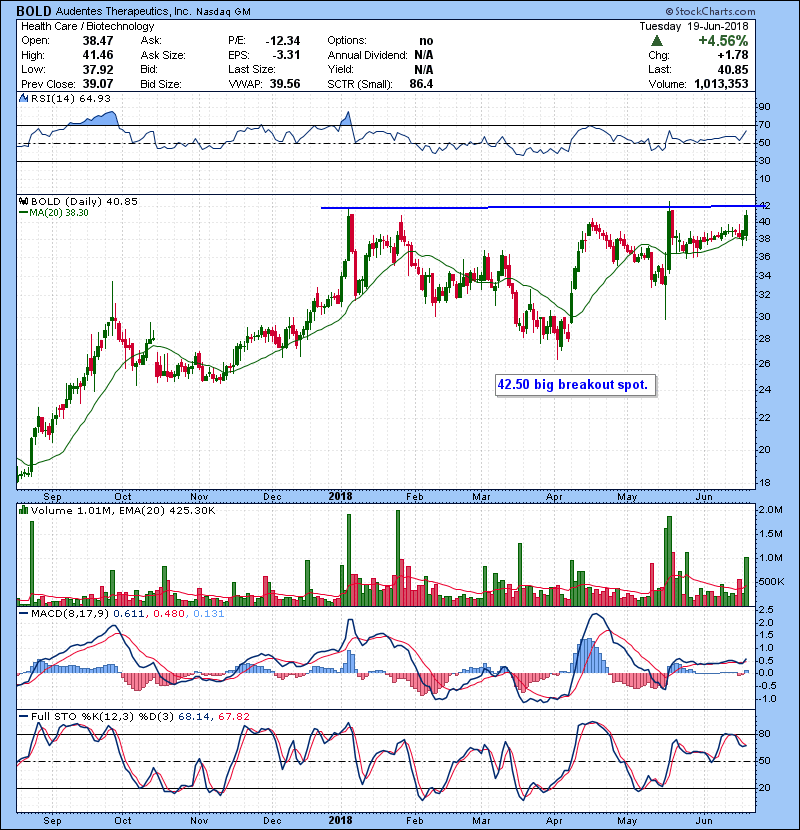This screenshot has height=830, width=800.
Task: Click the RSI(14) indicator icon
Action: click(24, 98)
